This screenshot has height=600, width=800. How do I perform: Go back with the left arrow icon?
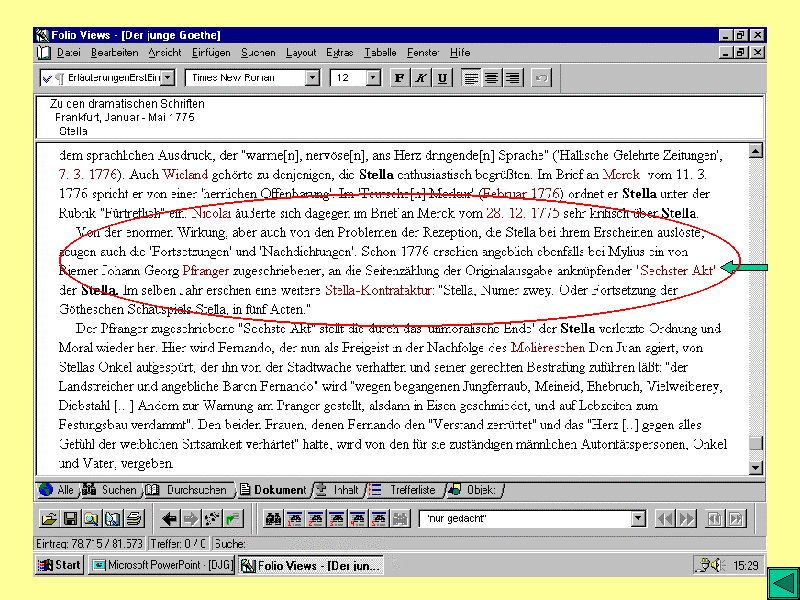click(x=169, y=518)
